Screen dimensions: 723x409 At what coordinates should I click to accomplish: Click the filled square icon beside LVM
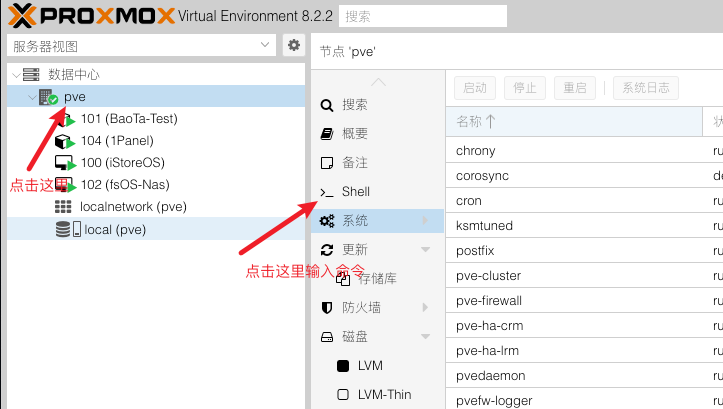343,366
